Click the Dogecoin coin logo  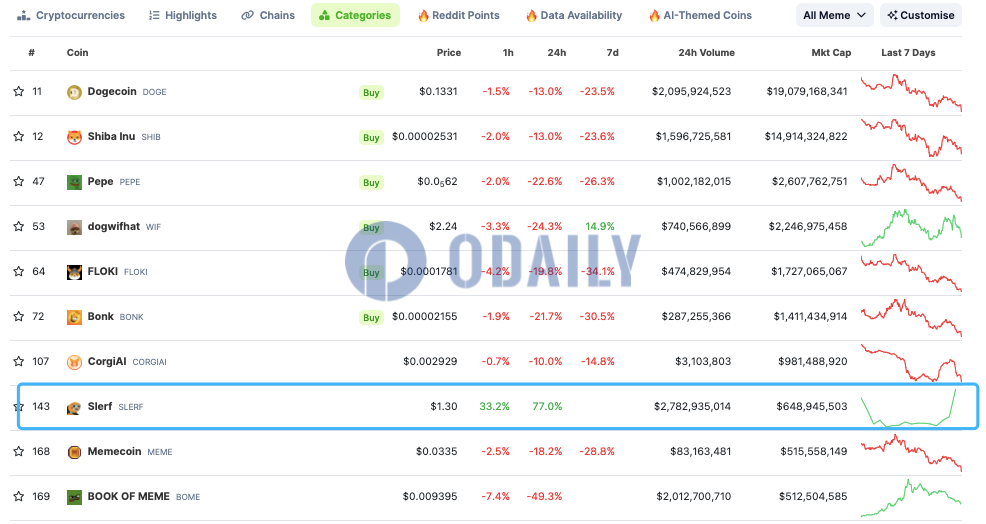tap(74, 92)
